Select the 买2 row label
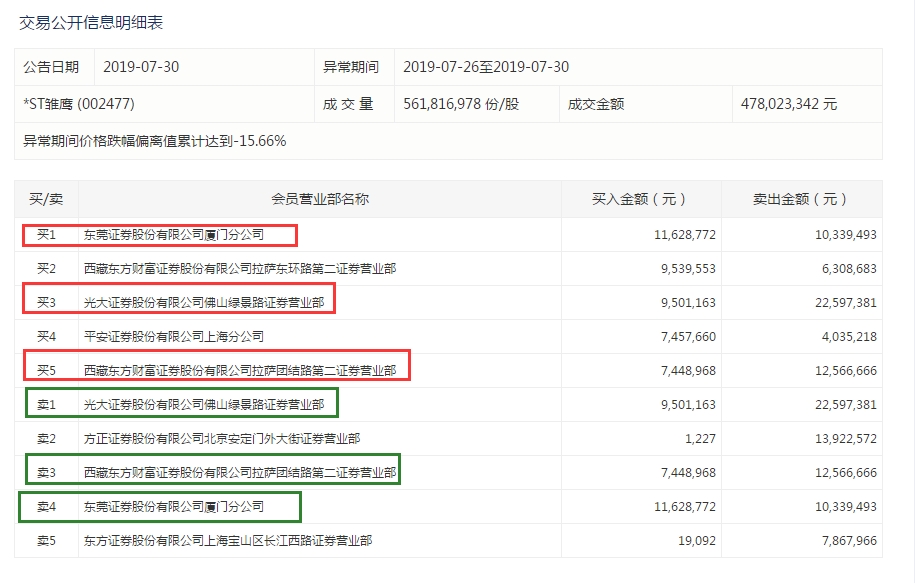The width and height of the screenshot is (915, 583). (x=46, y=268)
